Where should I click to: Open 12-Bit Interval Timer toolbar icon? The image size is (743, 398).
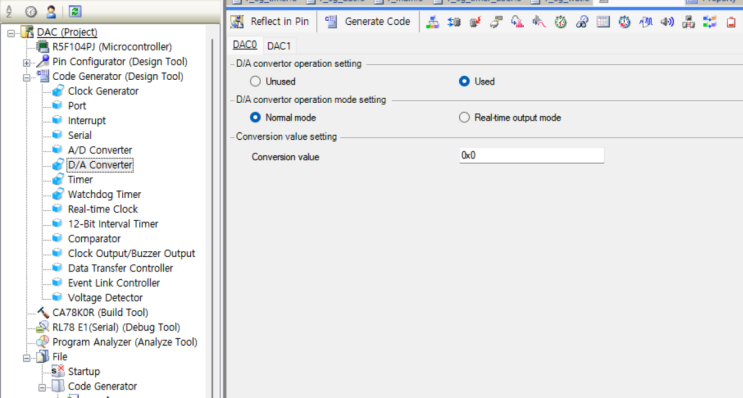[x=625, y=22]
